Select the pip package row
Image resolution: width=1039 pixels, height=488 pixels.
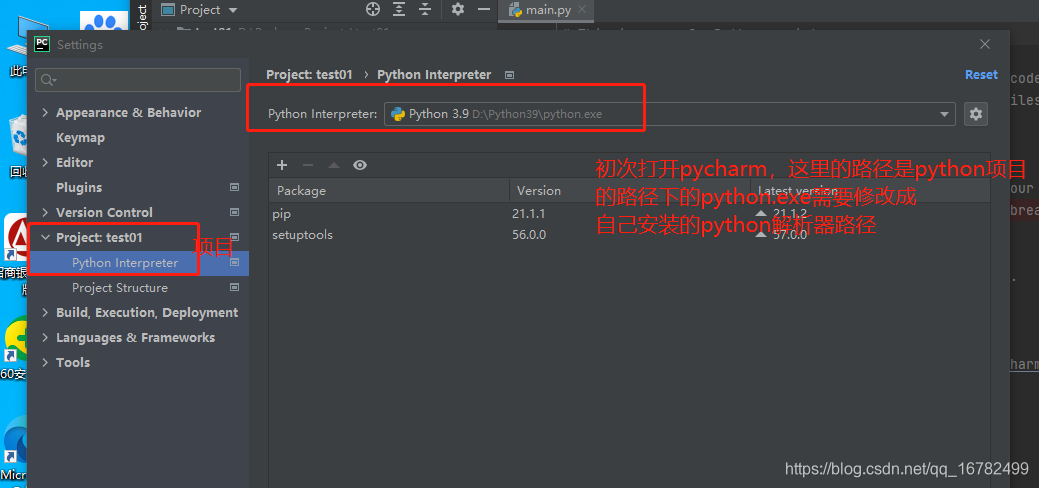pos(629,214)
